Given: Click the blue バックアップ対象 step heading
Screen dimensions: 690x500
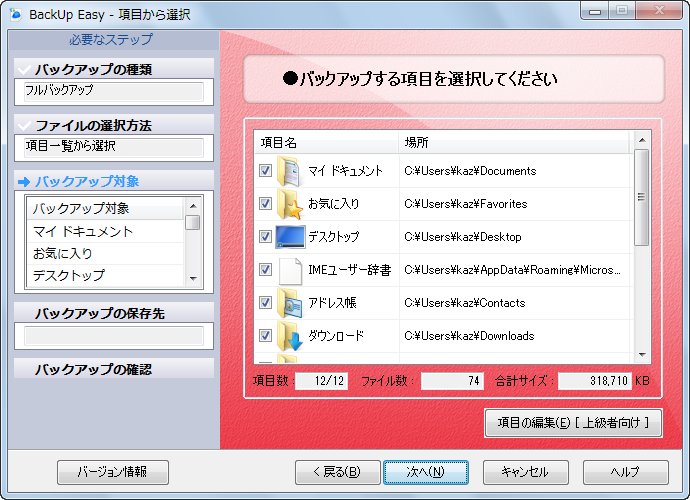Looking at the screenshot, I should (87, 181).
